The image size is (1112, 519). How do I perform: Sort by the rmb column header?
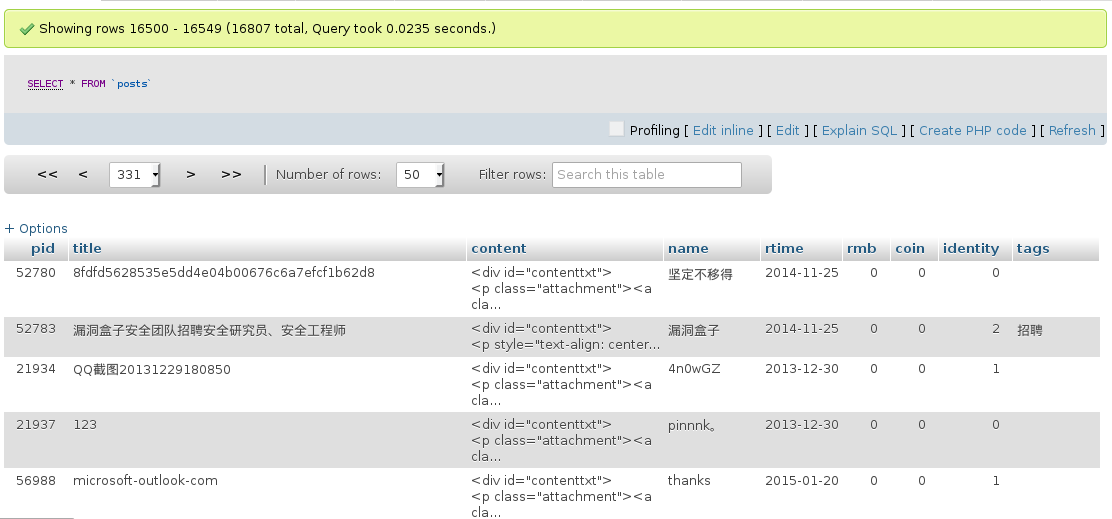(x=862, y=249)
